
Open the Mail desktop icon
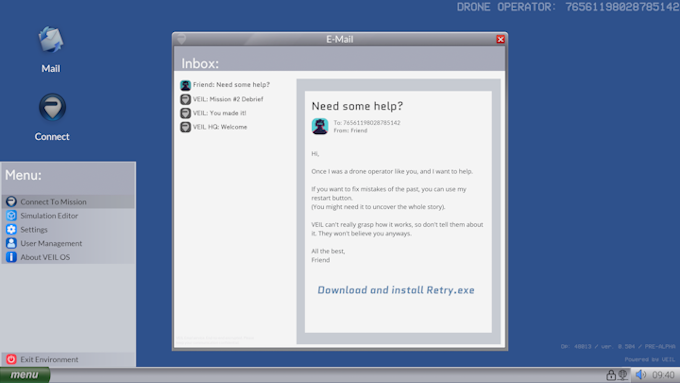click(51, 49)
